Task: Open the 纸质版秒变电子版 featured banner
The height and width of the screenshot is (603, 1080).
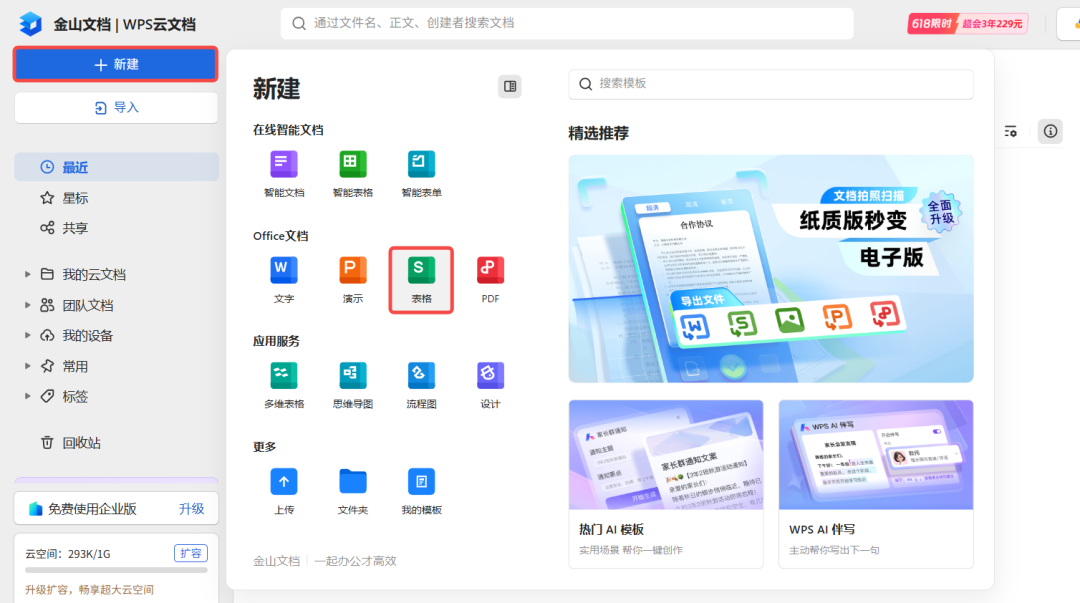Action: pos(771,269)
